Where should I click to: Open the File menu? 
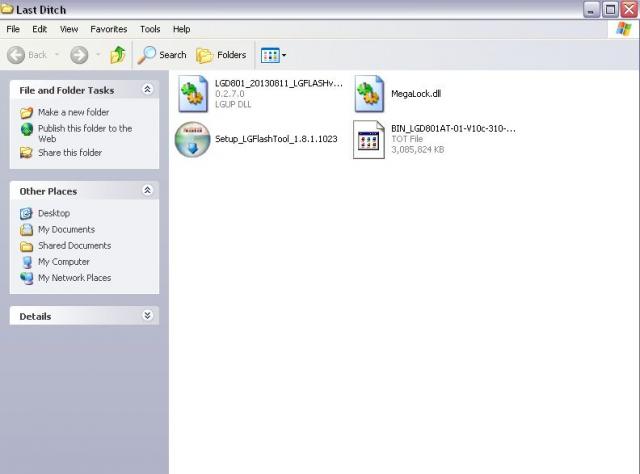pos(13,30)
